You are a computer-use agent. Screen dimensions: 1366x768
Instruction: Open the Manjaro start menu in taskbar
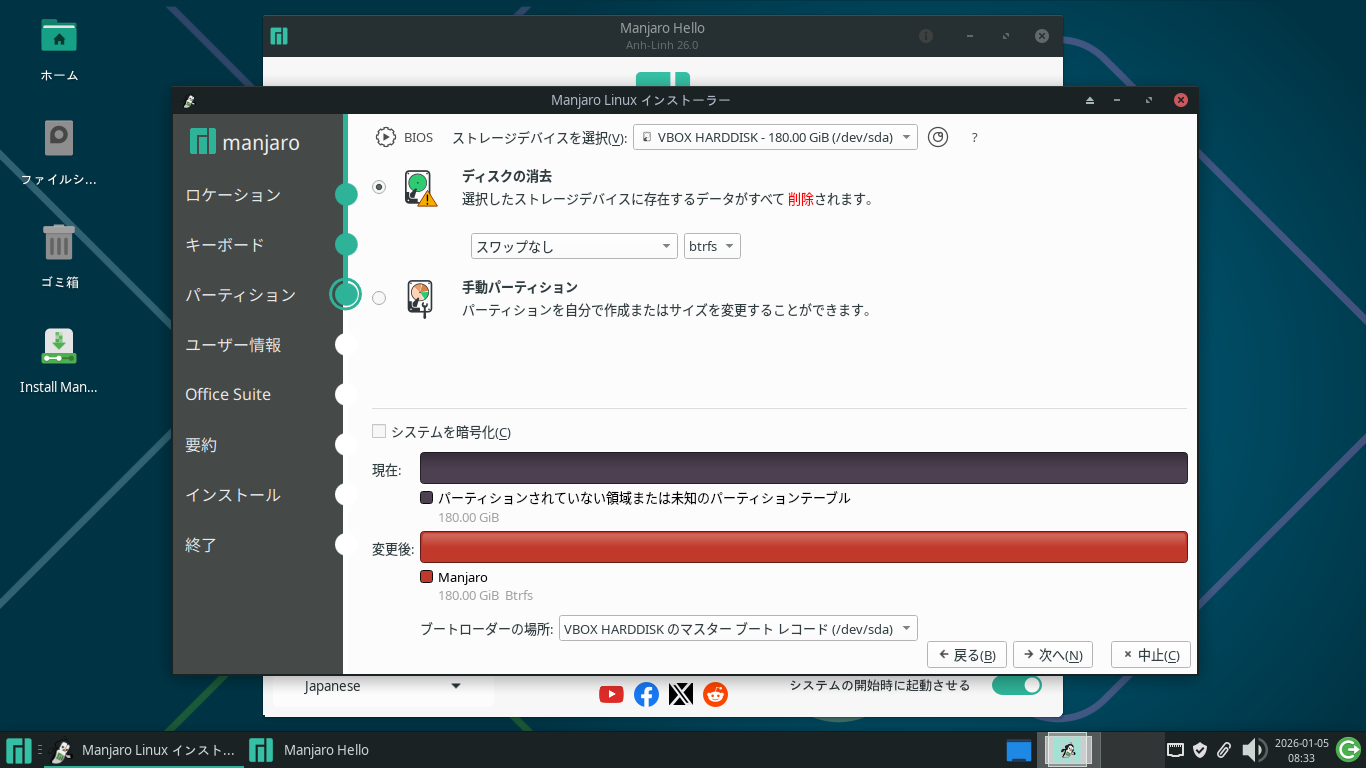[18, 750]
